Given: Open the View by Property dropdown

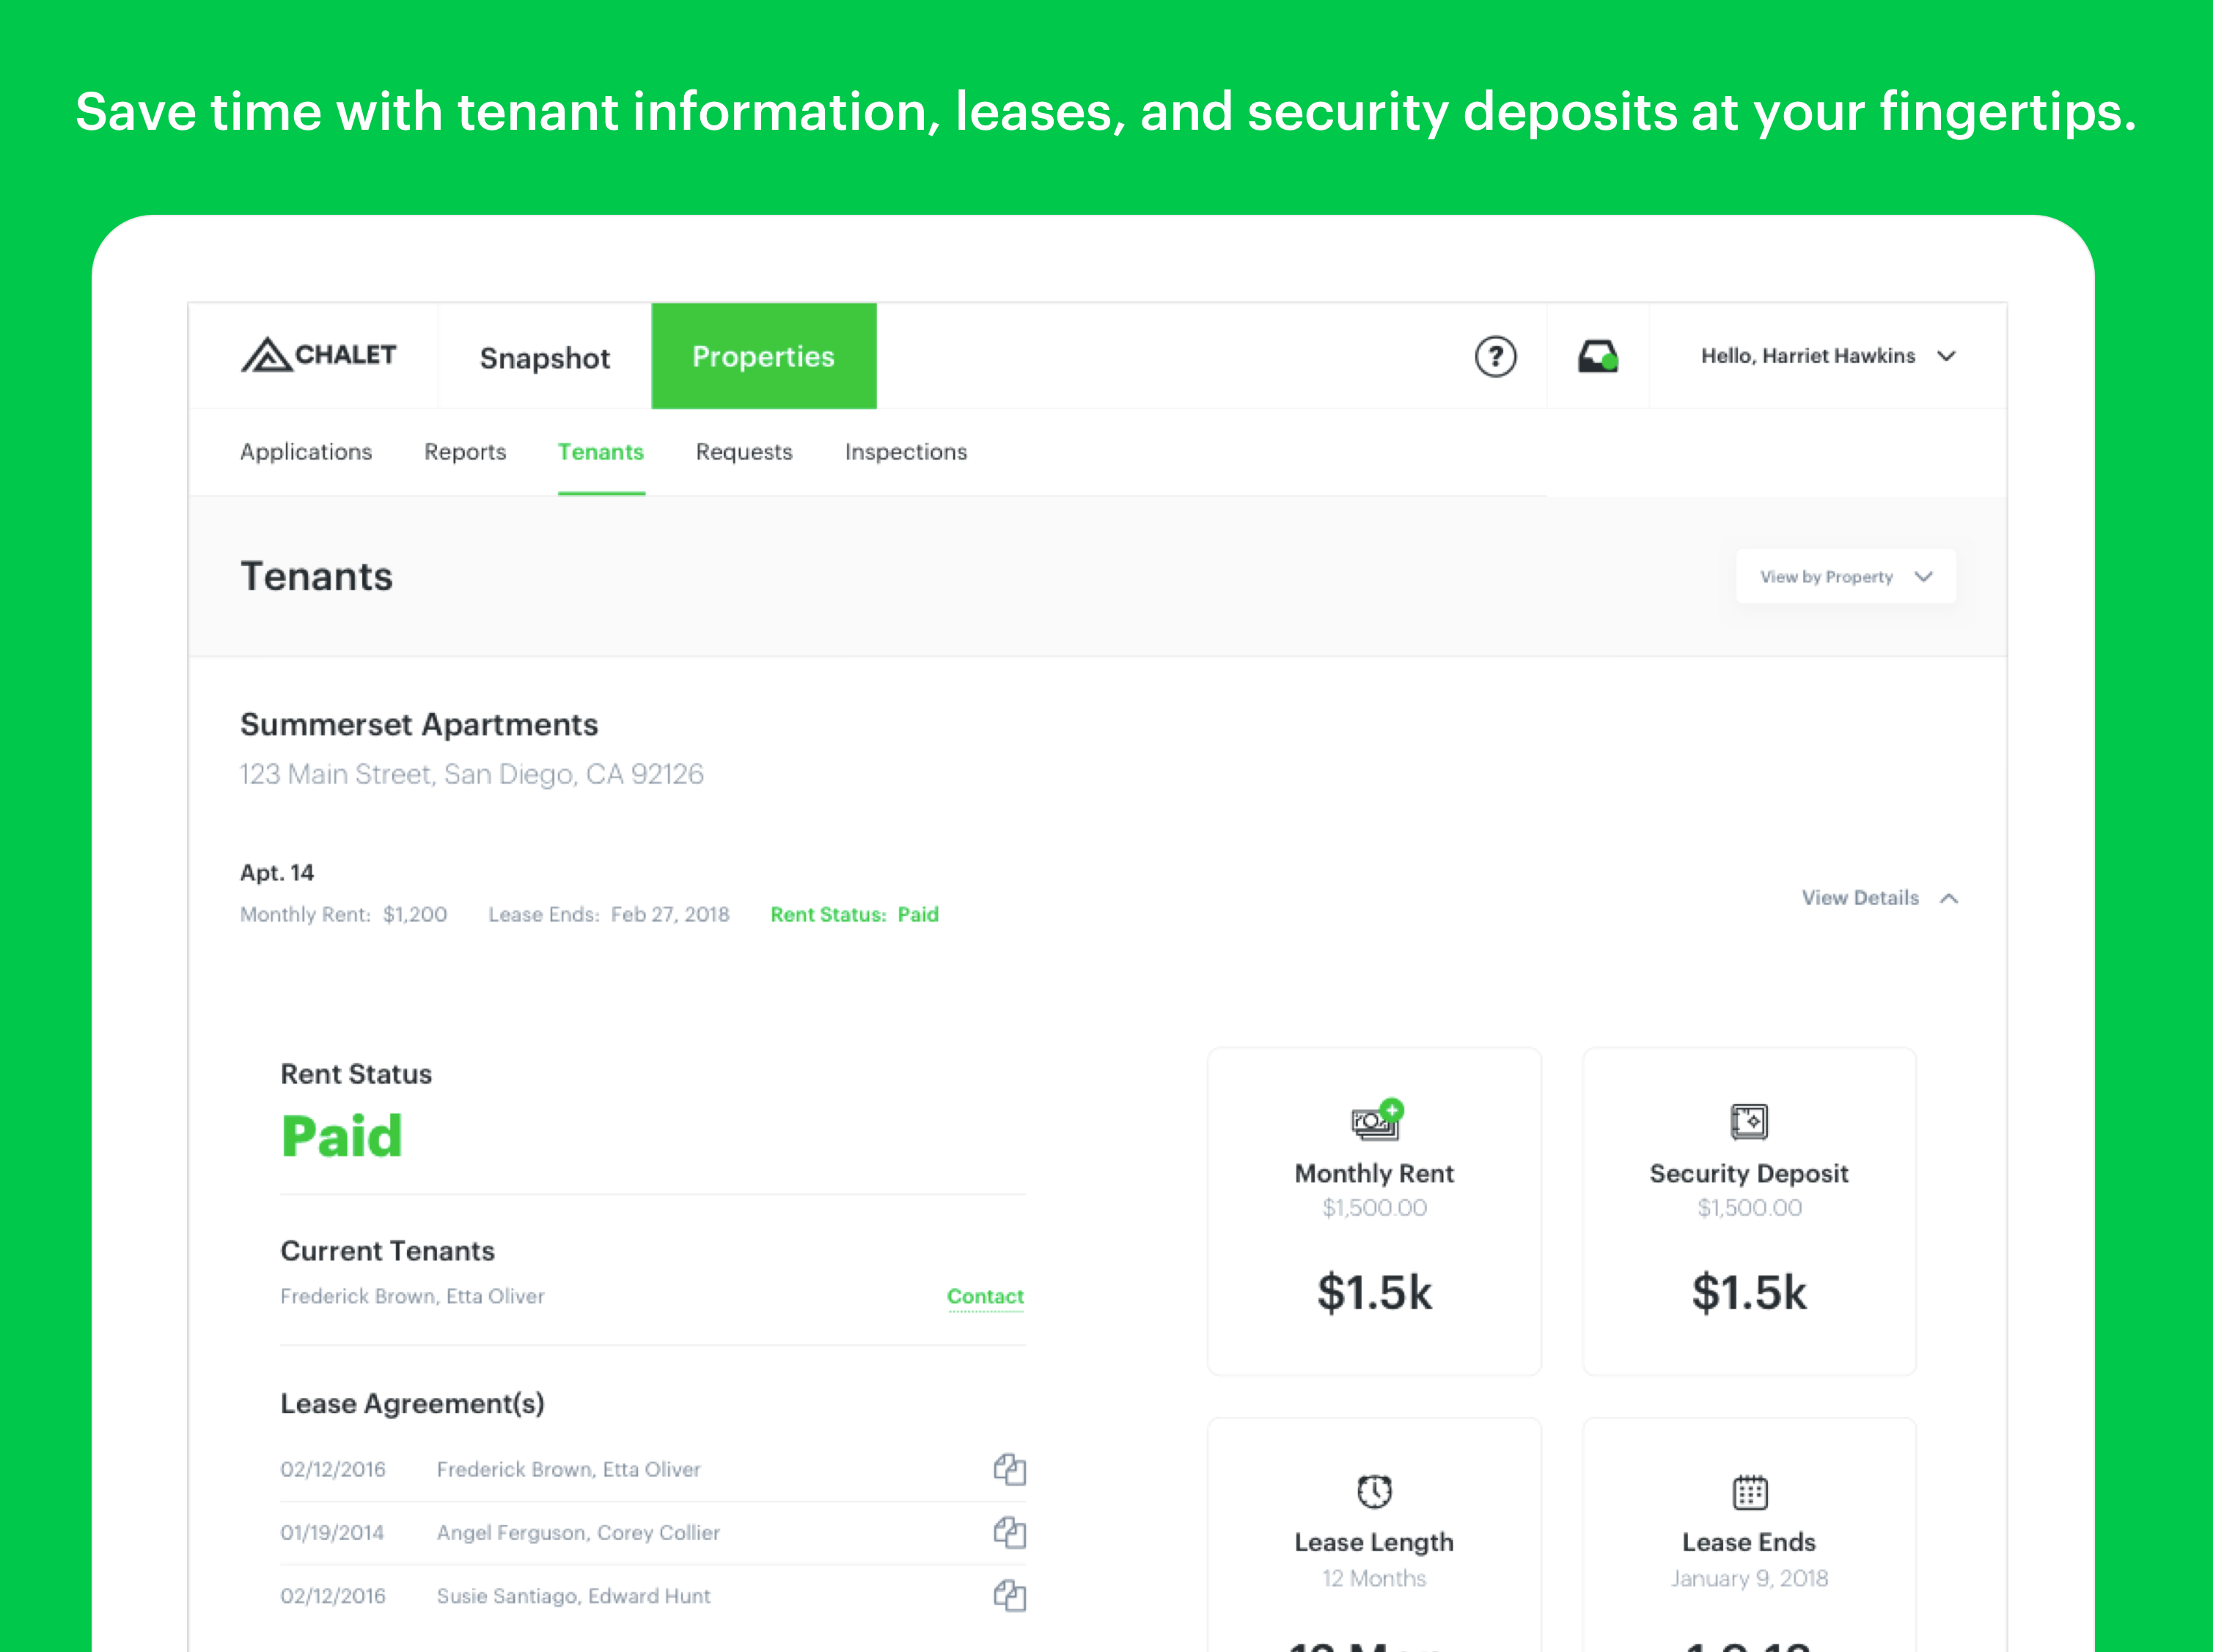Looking at the screenshot, I should coord(1845,576).
